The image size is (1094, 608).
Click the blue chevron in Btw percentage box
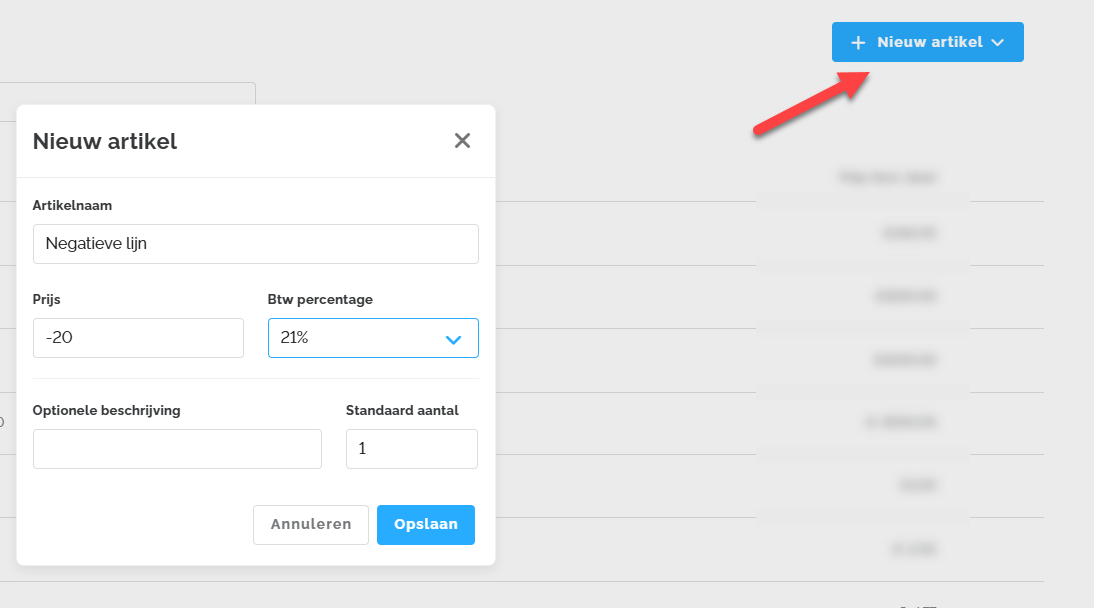(454, 340)
